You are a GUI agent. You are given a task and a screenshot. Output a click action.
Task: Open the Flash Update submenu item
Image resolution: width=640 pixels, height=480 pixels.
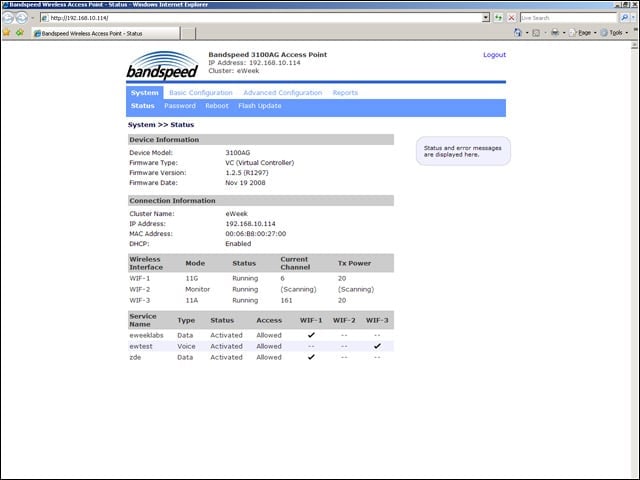pos(260,106)
